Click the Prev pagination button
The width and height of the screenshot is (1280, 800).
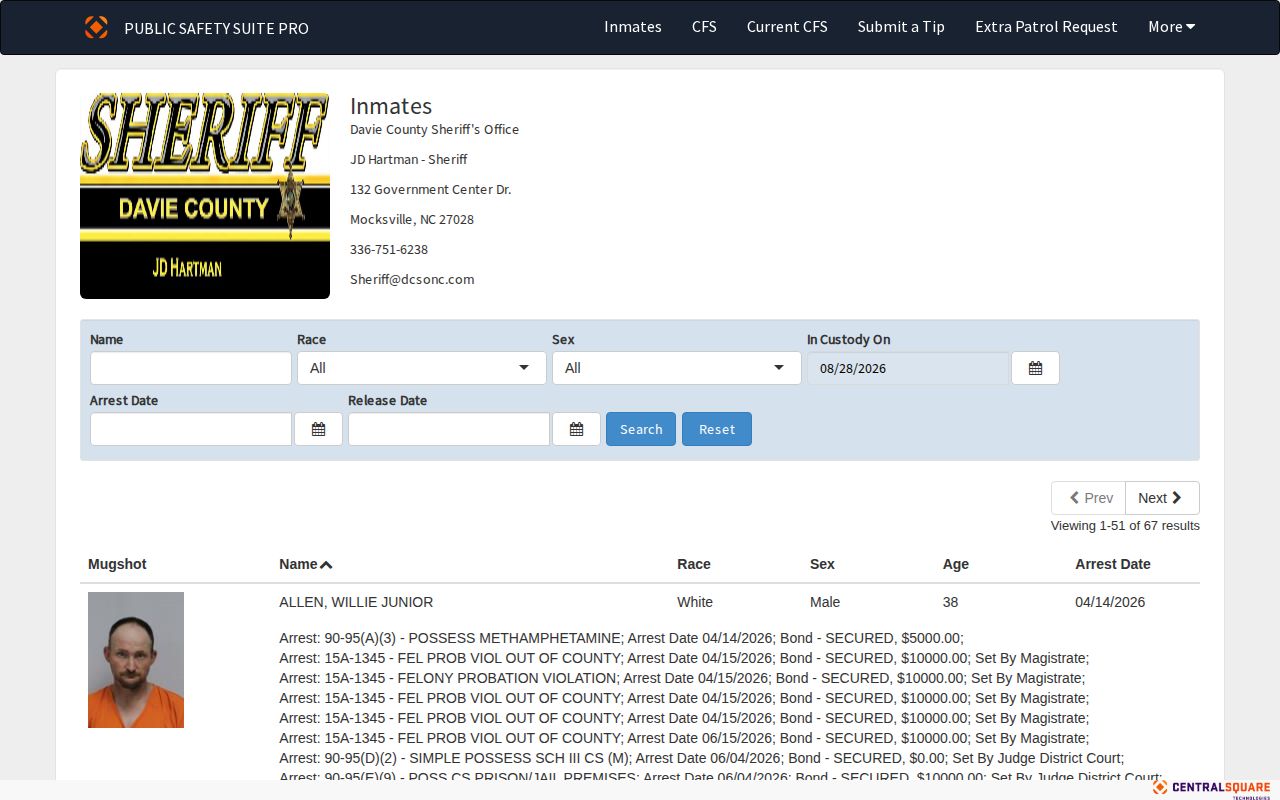[x=1088, y=498]
